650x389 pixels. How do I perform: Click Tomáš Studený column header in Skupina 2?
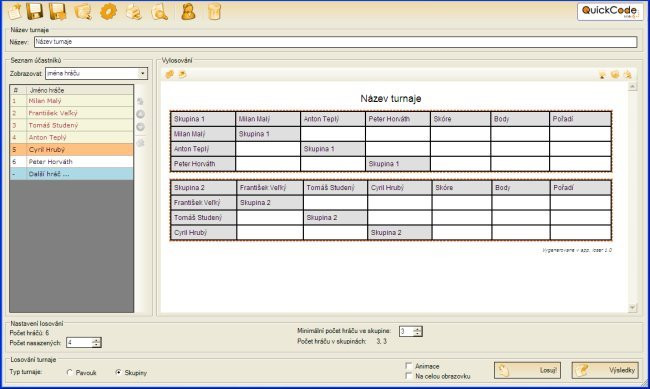pyautogui.click(x=335, y=188)
